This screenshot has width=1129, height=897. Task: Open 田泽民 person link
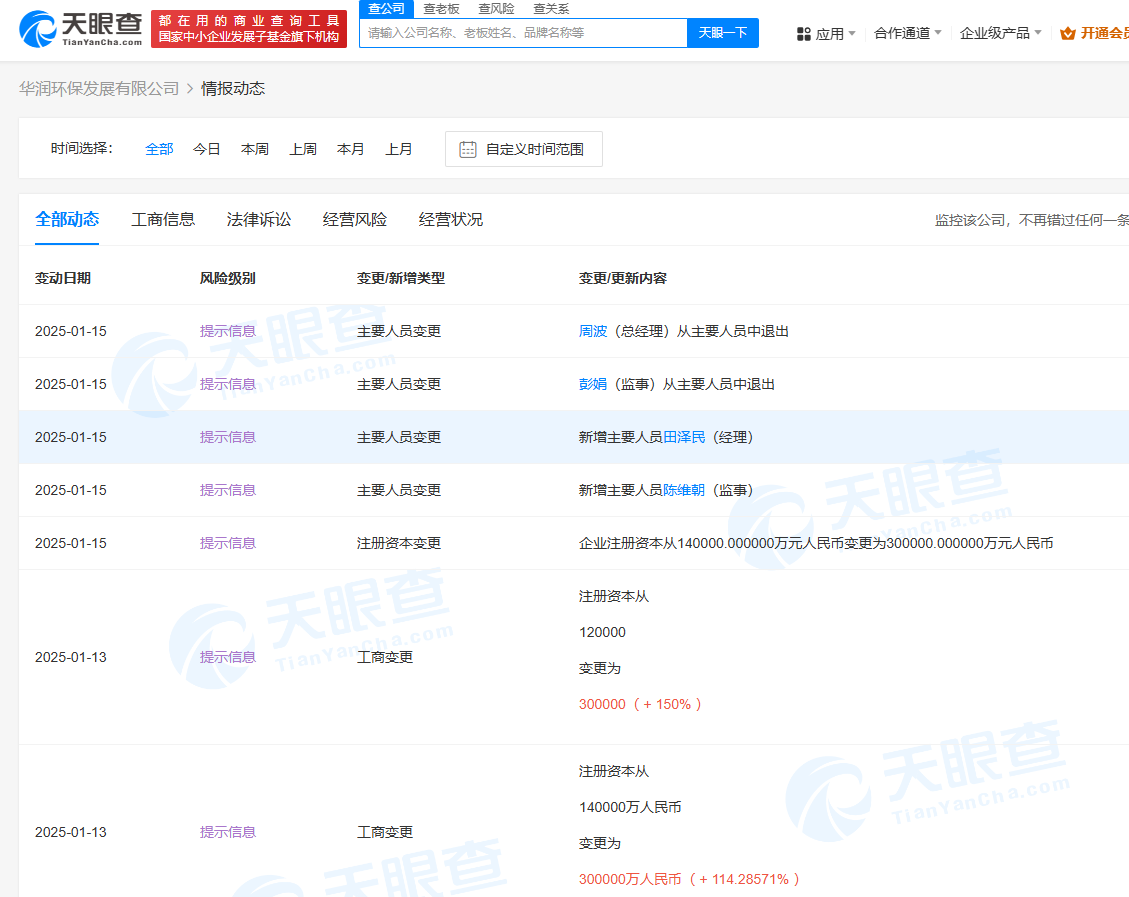click(x=684, y=437)
